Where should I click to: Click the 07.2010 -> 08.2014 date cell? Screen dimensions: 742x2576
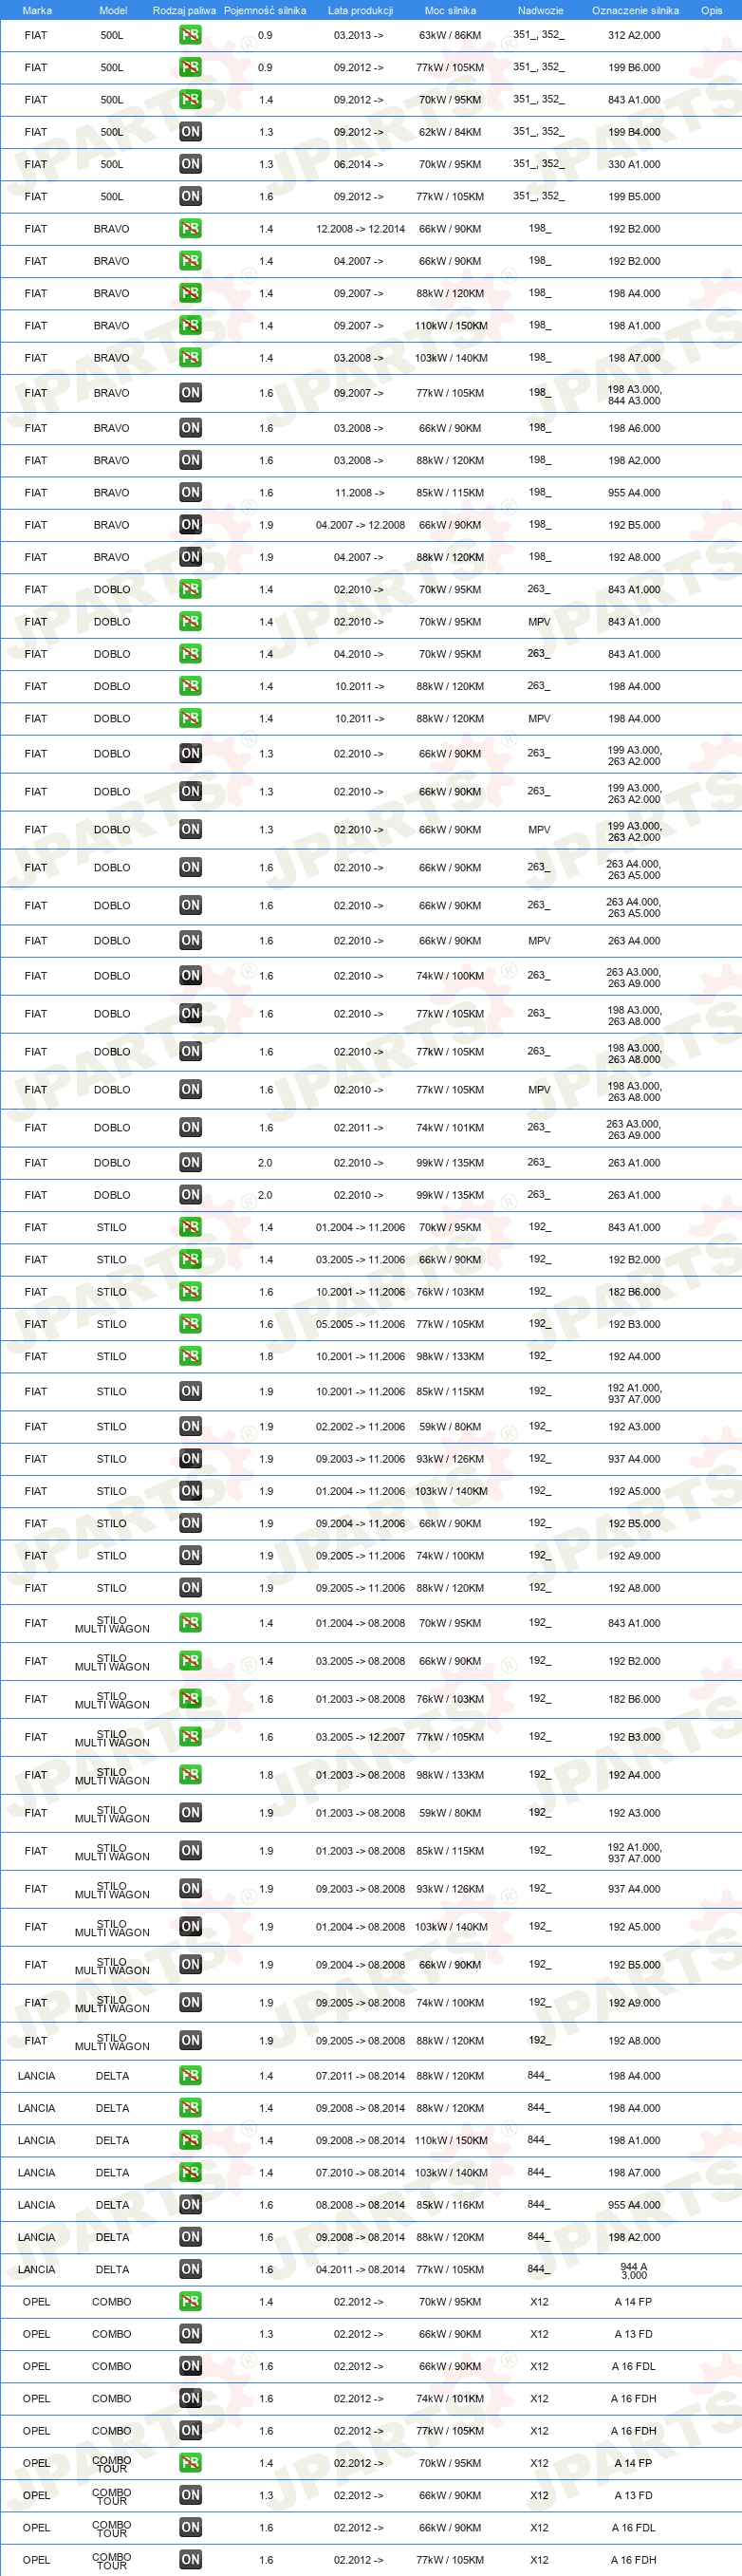(x=360, y=2173)
